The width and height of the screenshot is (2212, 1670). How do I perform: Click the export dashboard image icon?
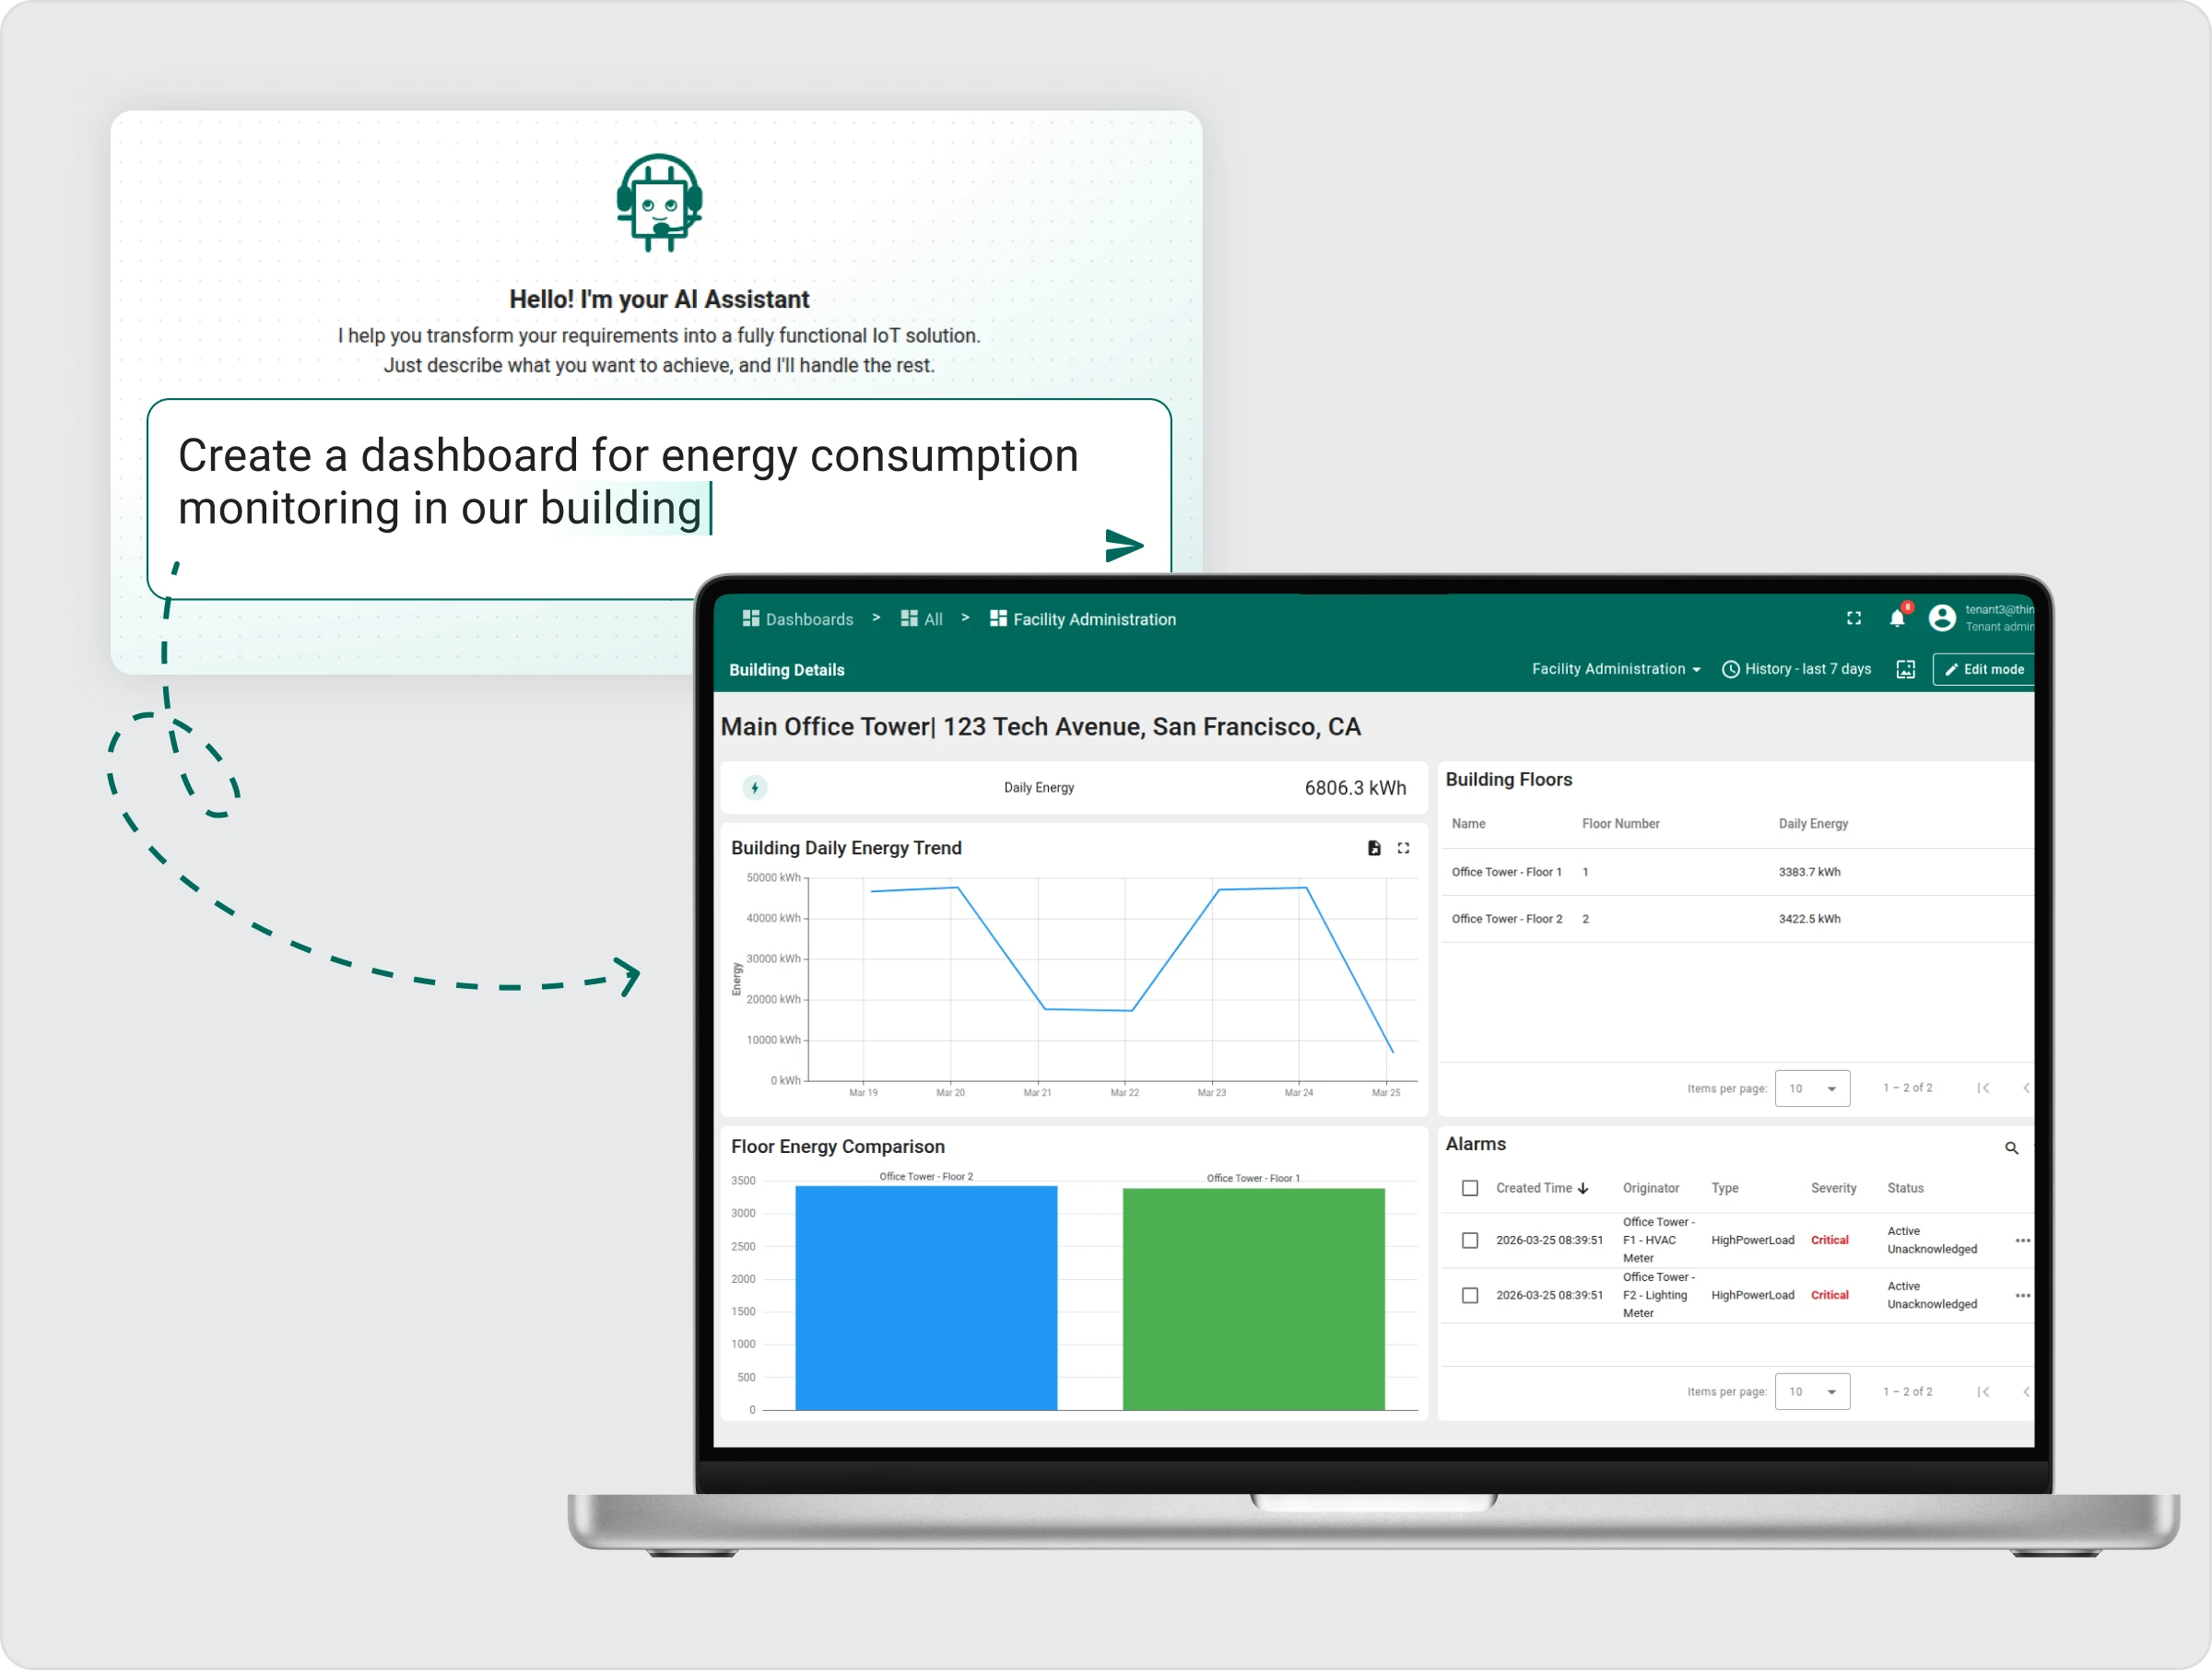coord(1906,669)
